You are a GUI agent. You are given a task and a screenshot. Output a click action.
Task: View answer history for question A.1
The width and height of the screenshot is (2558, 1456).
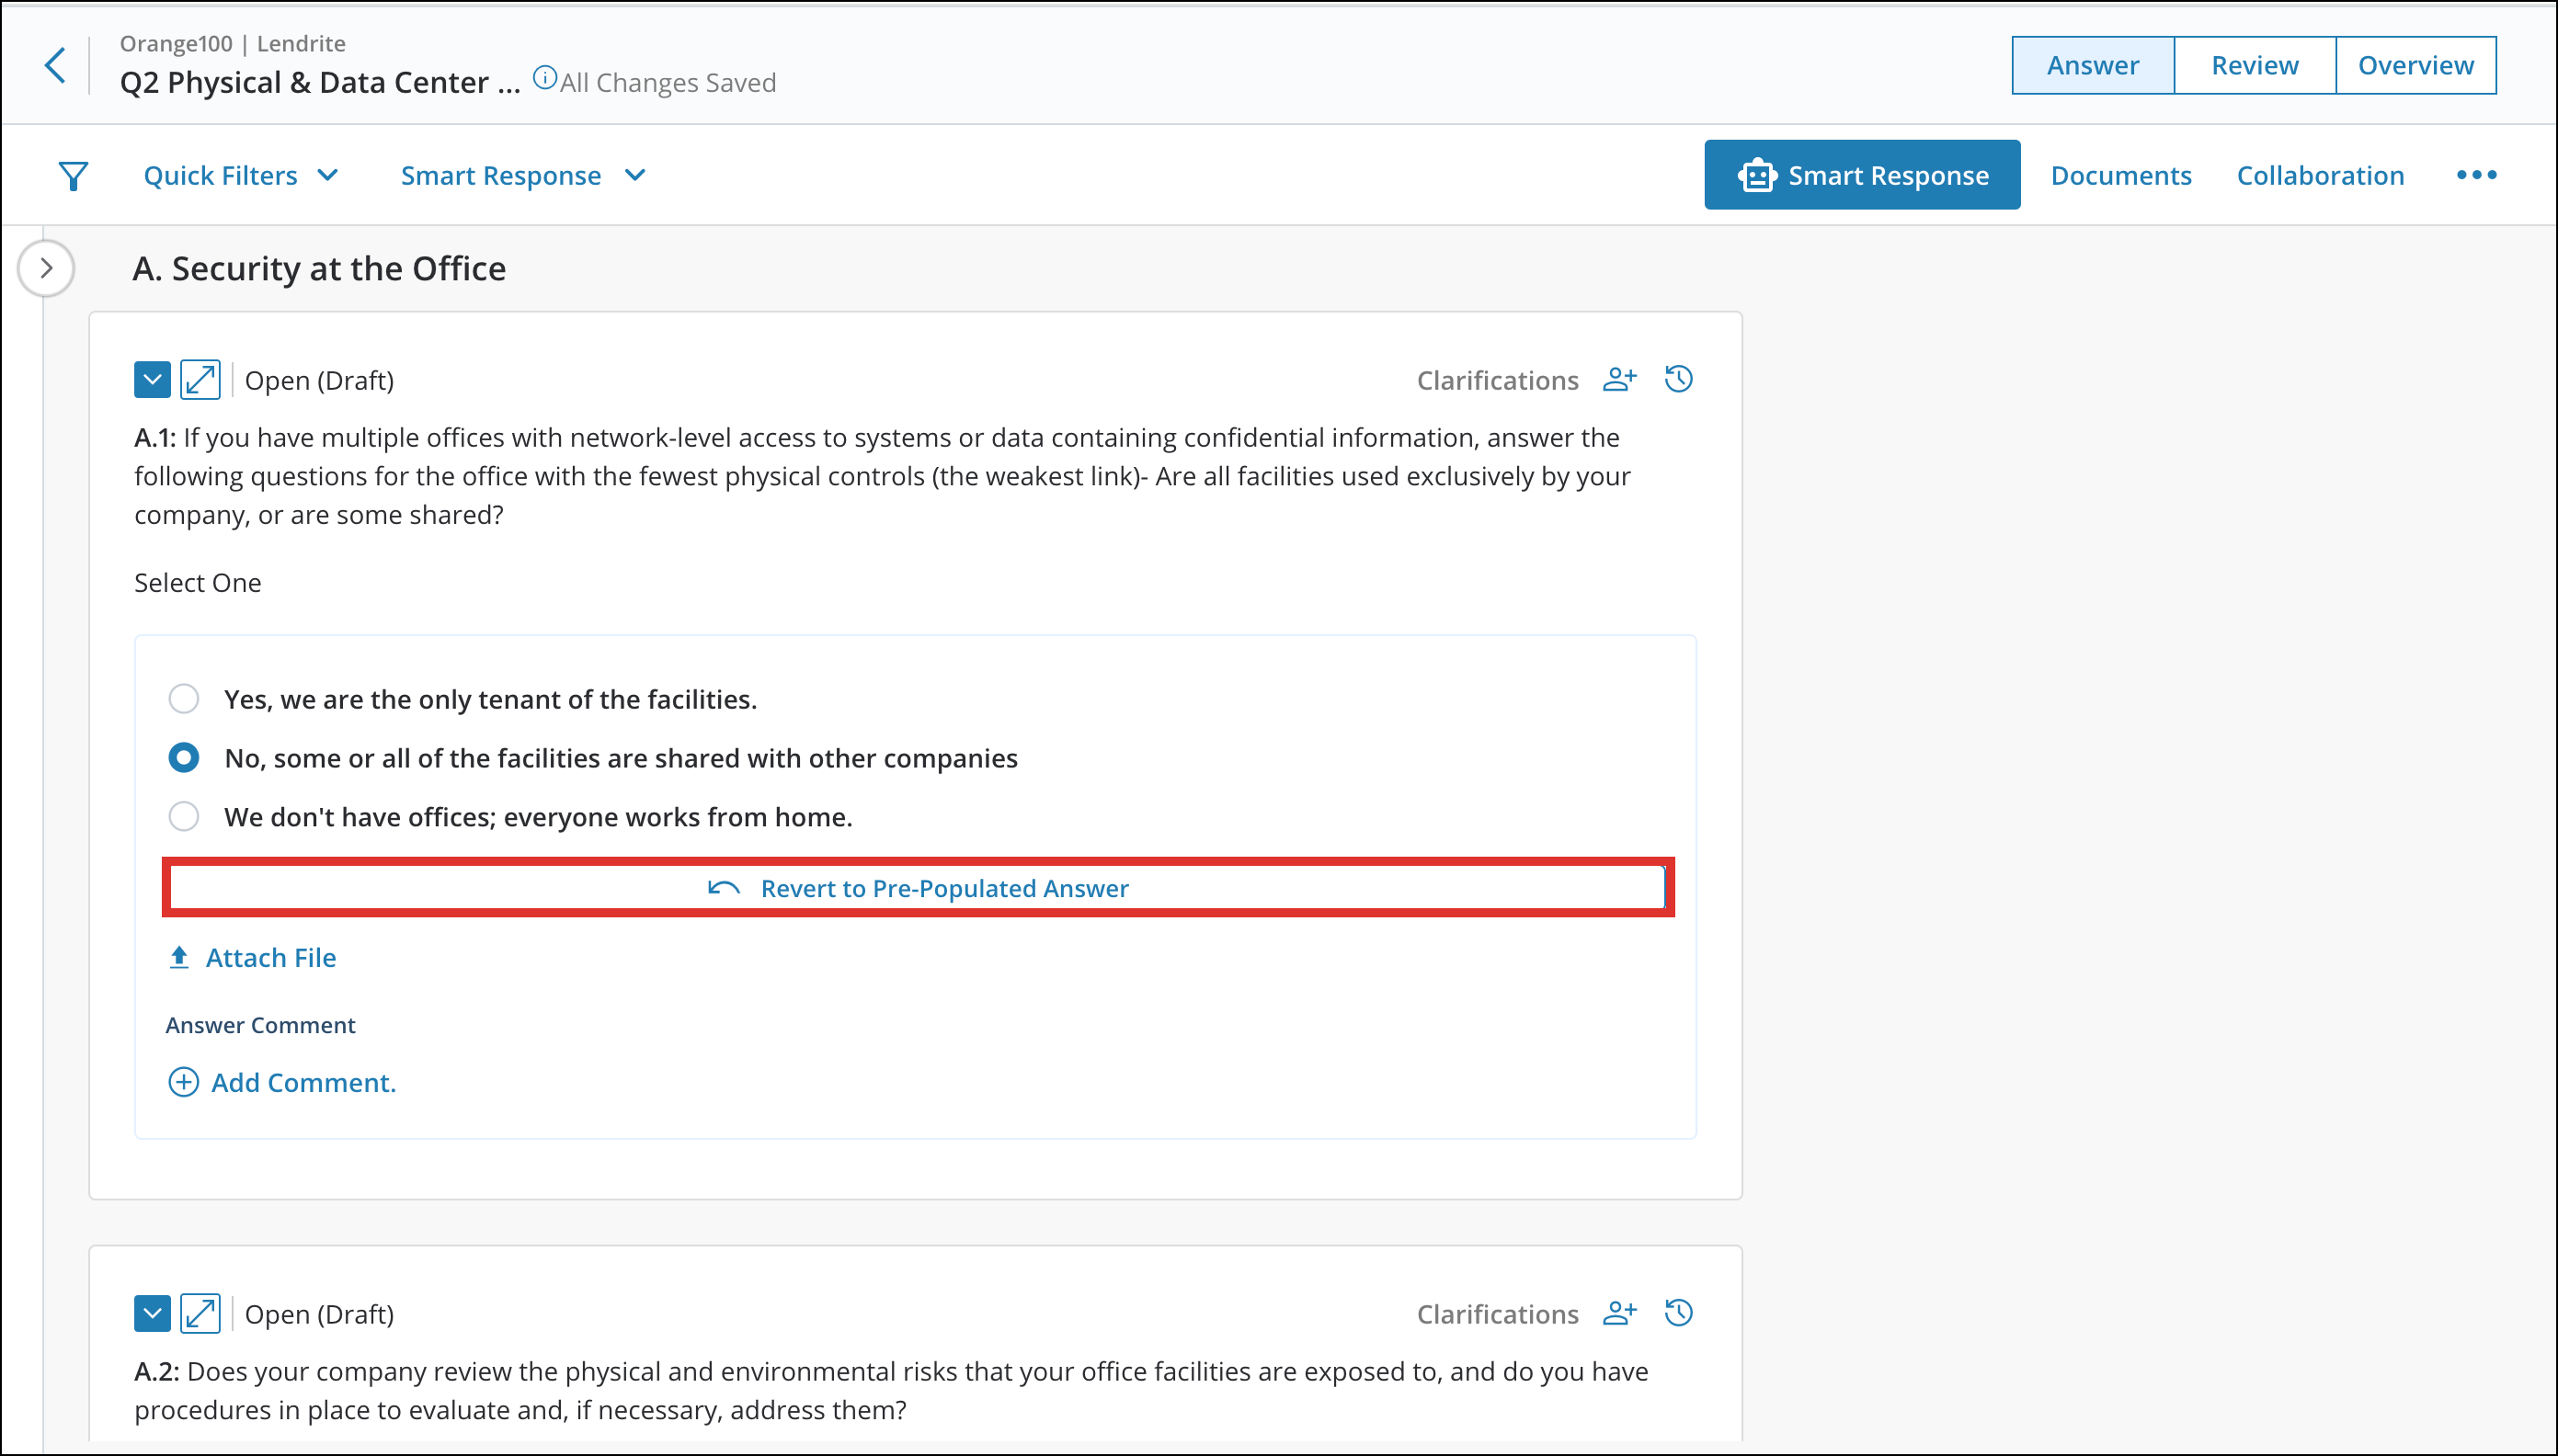click(1678, 380)
